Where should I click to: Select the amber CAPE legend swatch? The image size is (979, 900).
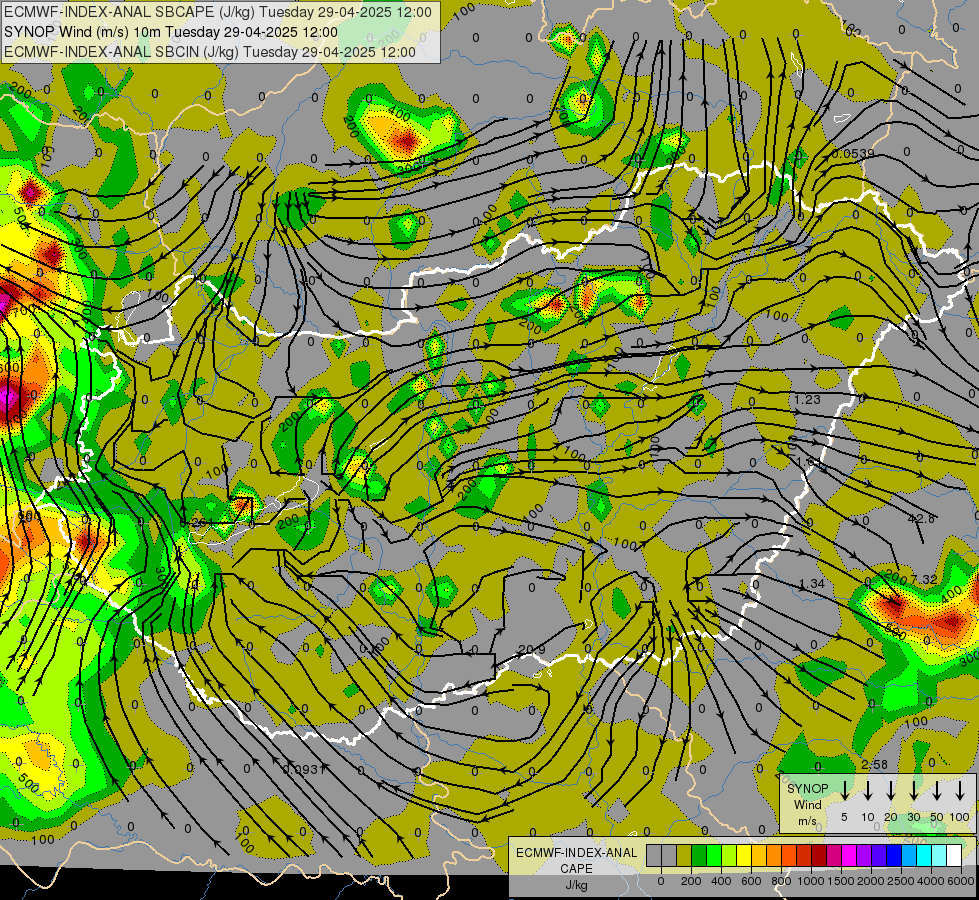click(x=759, y=855)
